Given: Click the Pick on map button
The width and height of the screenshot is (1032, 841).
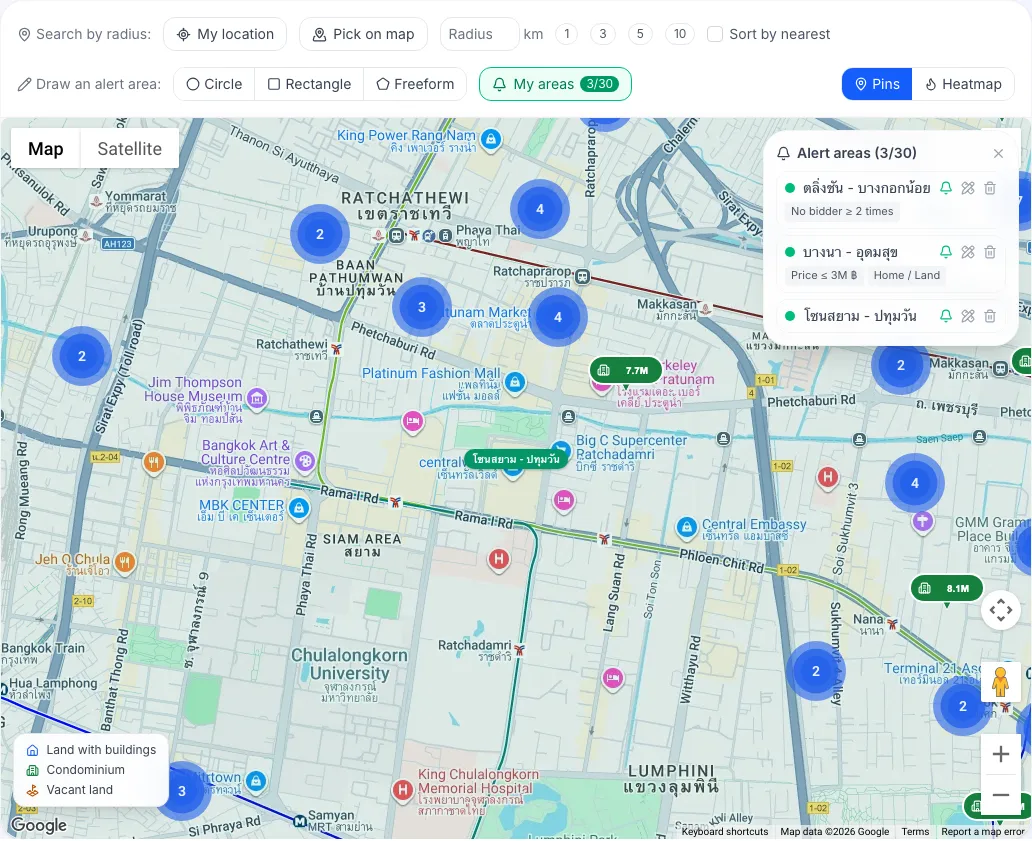Looking at the screenshot, I should tap(363, 34).
